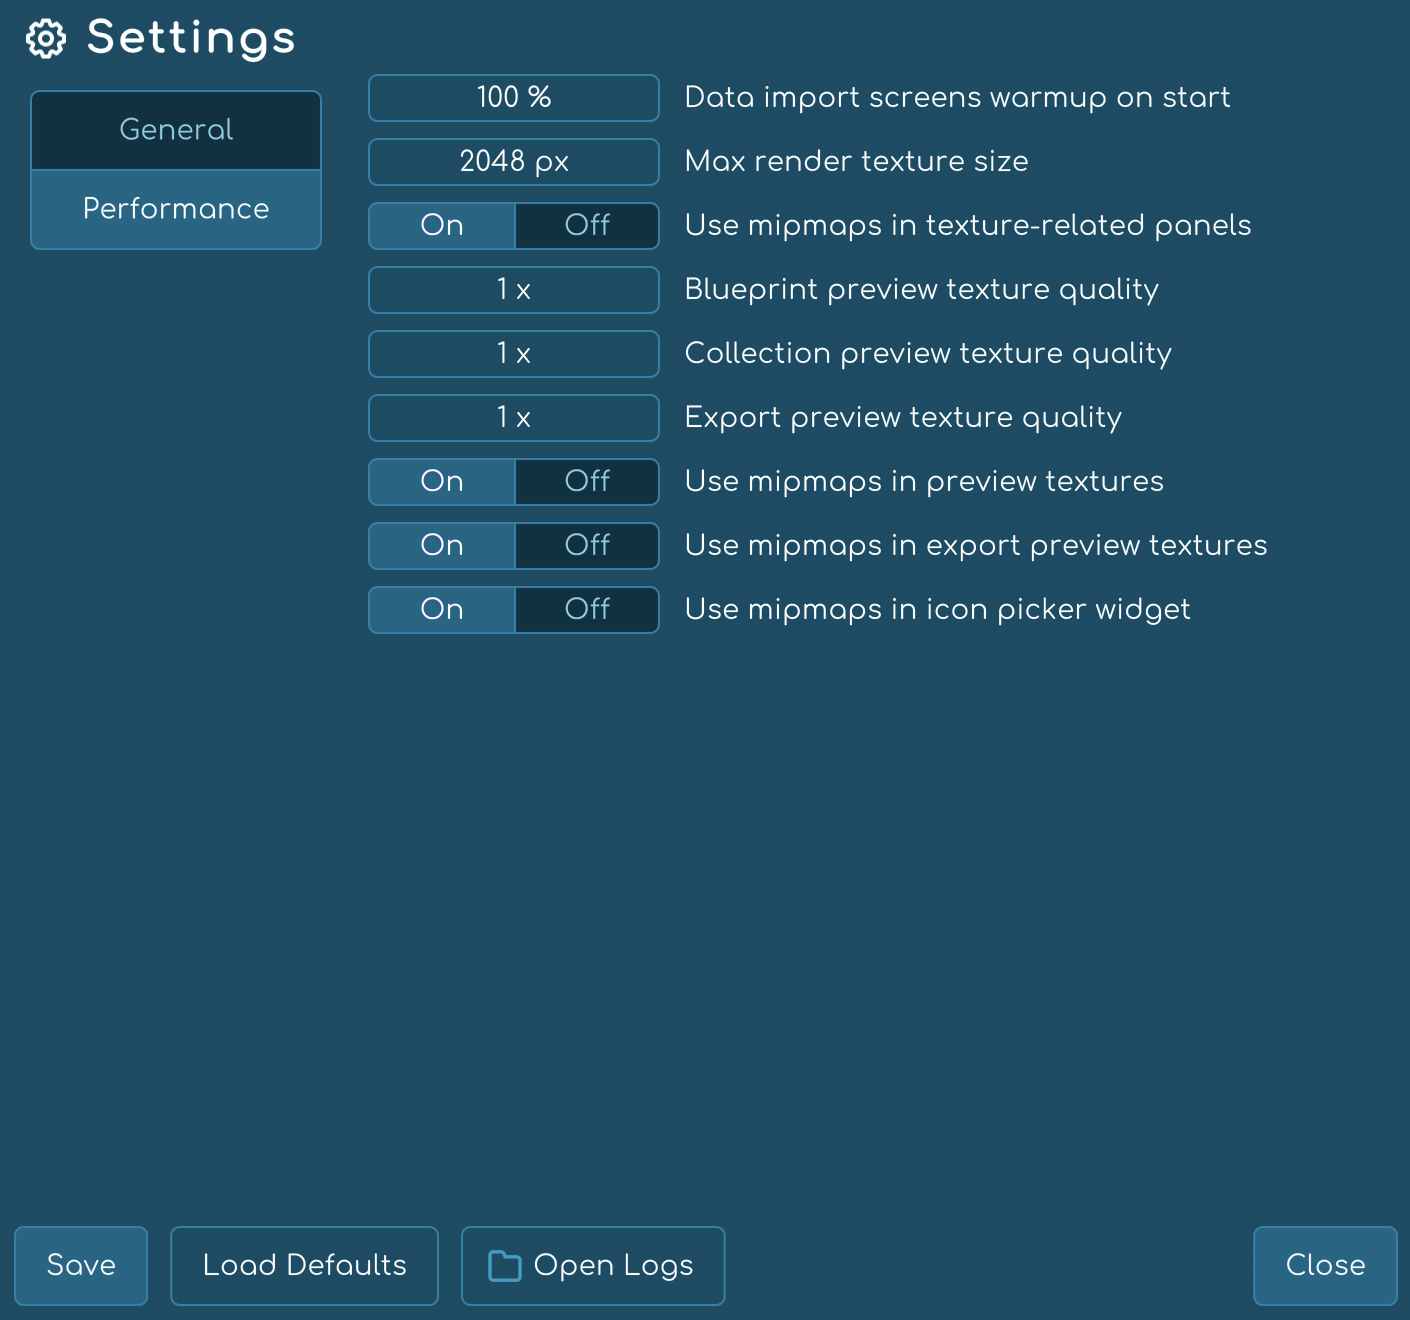This screenshot has width=1410, height=1320.
Task: Close the Settings dialog
Action: coord(1325,1266)
